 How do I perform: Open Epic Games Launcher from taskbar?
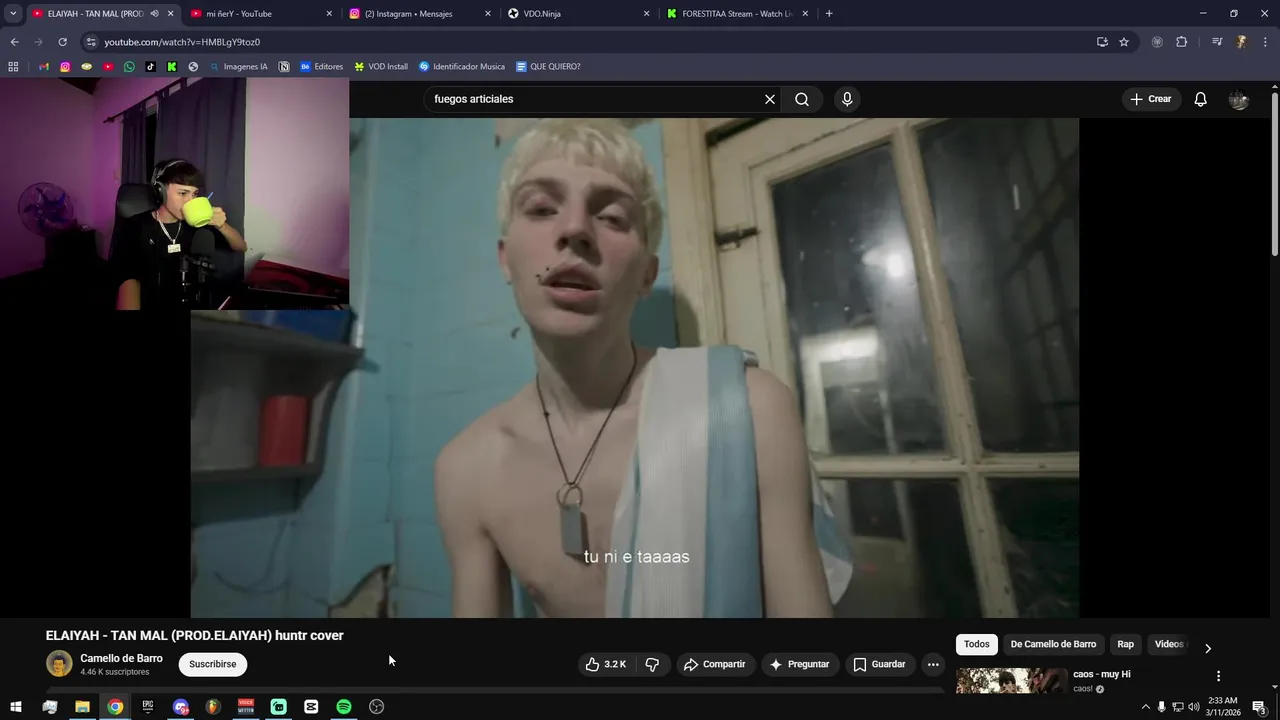click(148, 707)
